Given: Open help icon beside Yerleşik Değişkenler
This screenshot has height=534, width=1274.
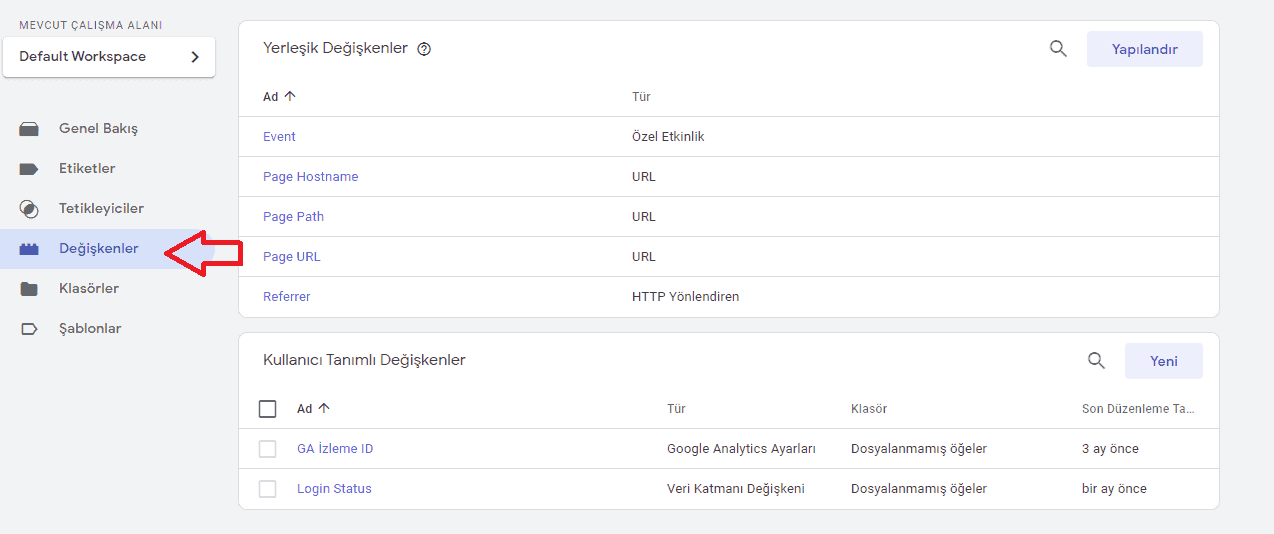Looking at the screenshot, I should click(424, 49).
